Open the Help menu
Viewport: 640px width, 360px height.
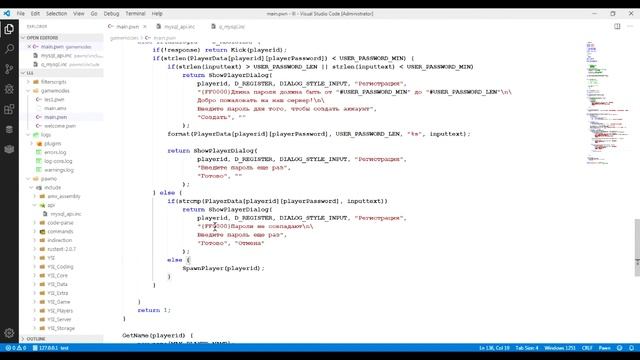coord(157,13)
